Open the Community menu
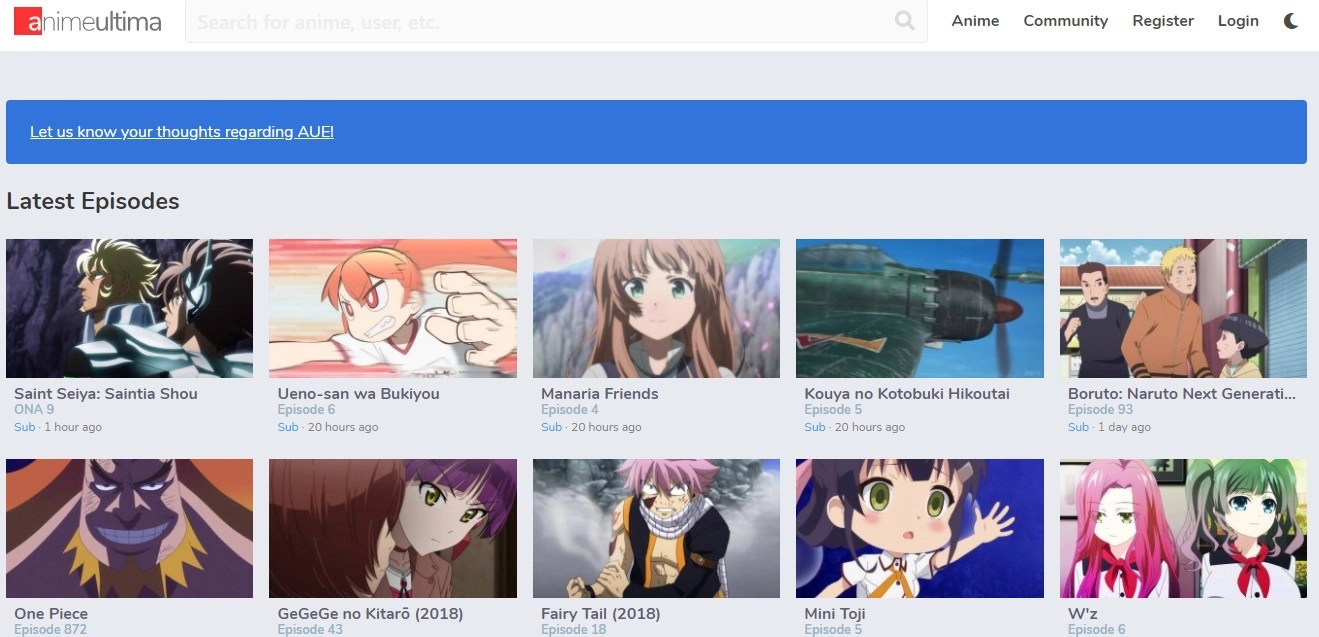This screenshot has height=637, width=1319. [1065, 21]
